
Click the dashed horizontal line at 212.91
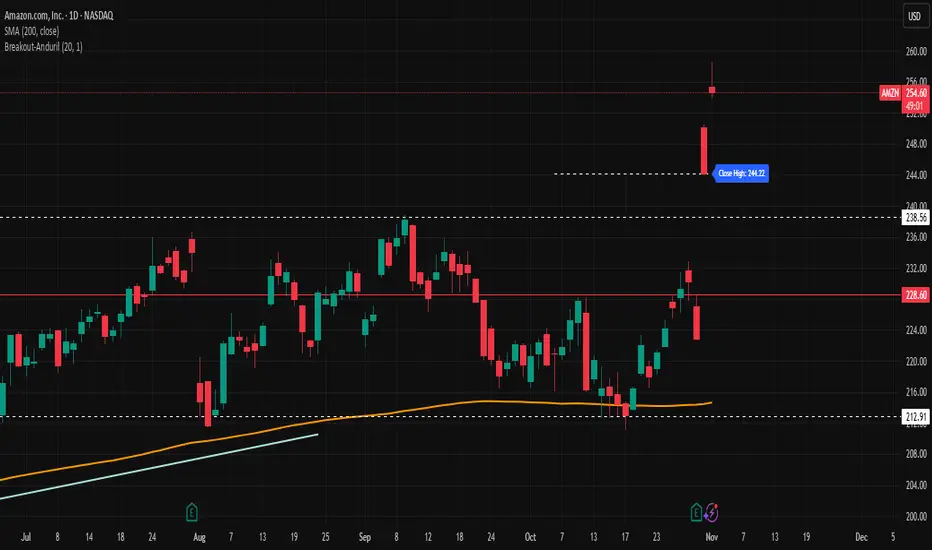[451, 416]
